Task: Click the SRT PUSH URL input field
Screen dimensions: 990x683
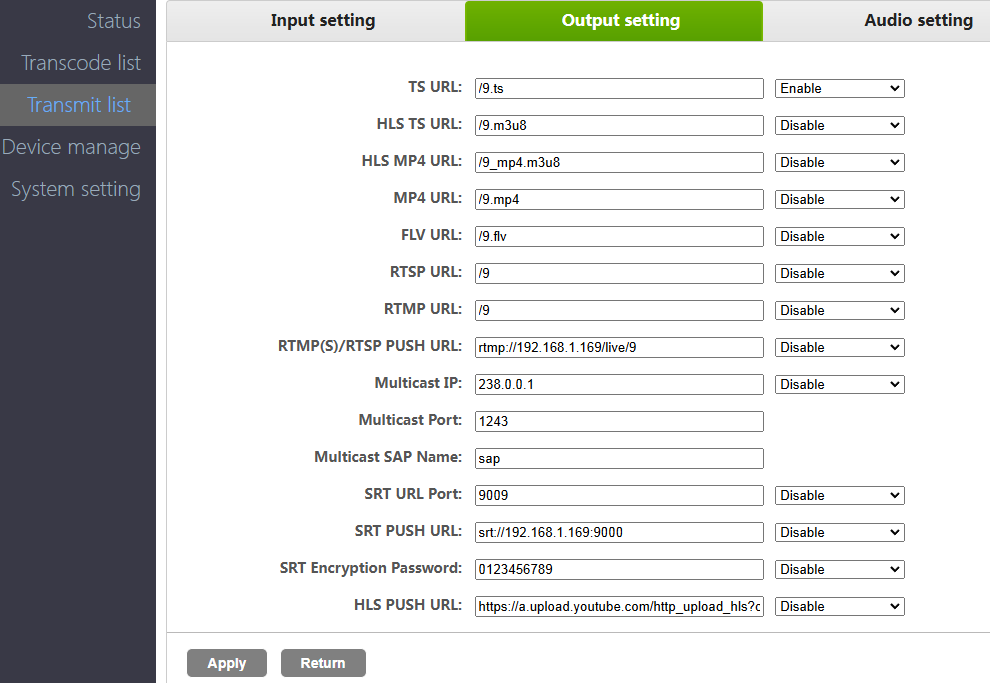Action: pyautogui.click(x=619, y=532)
